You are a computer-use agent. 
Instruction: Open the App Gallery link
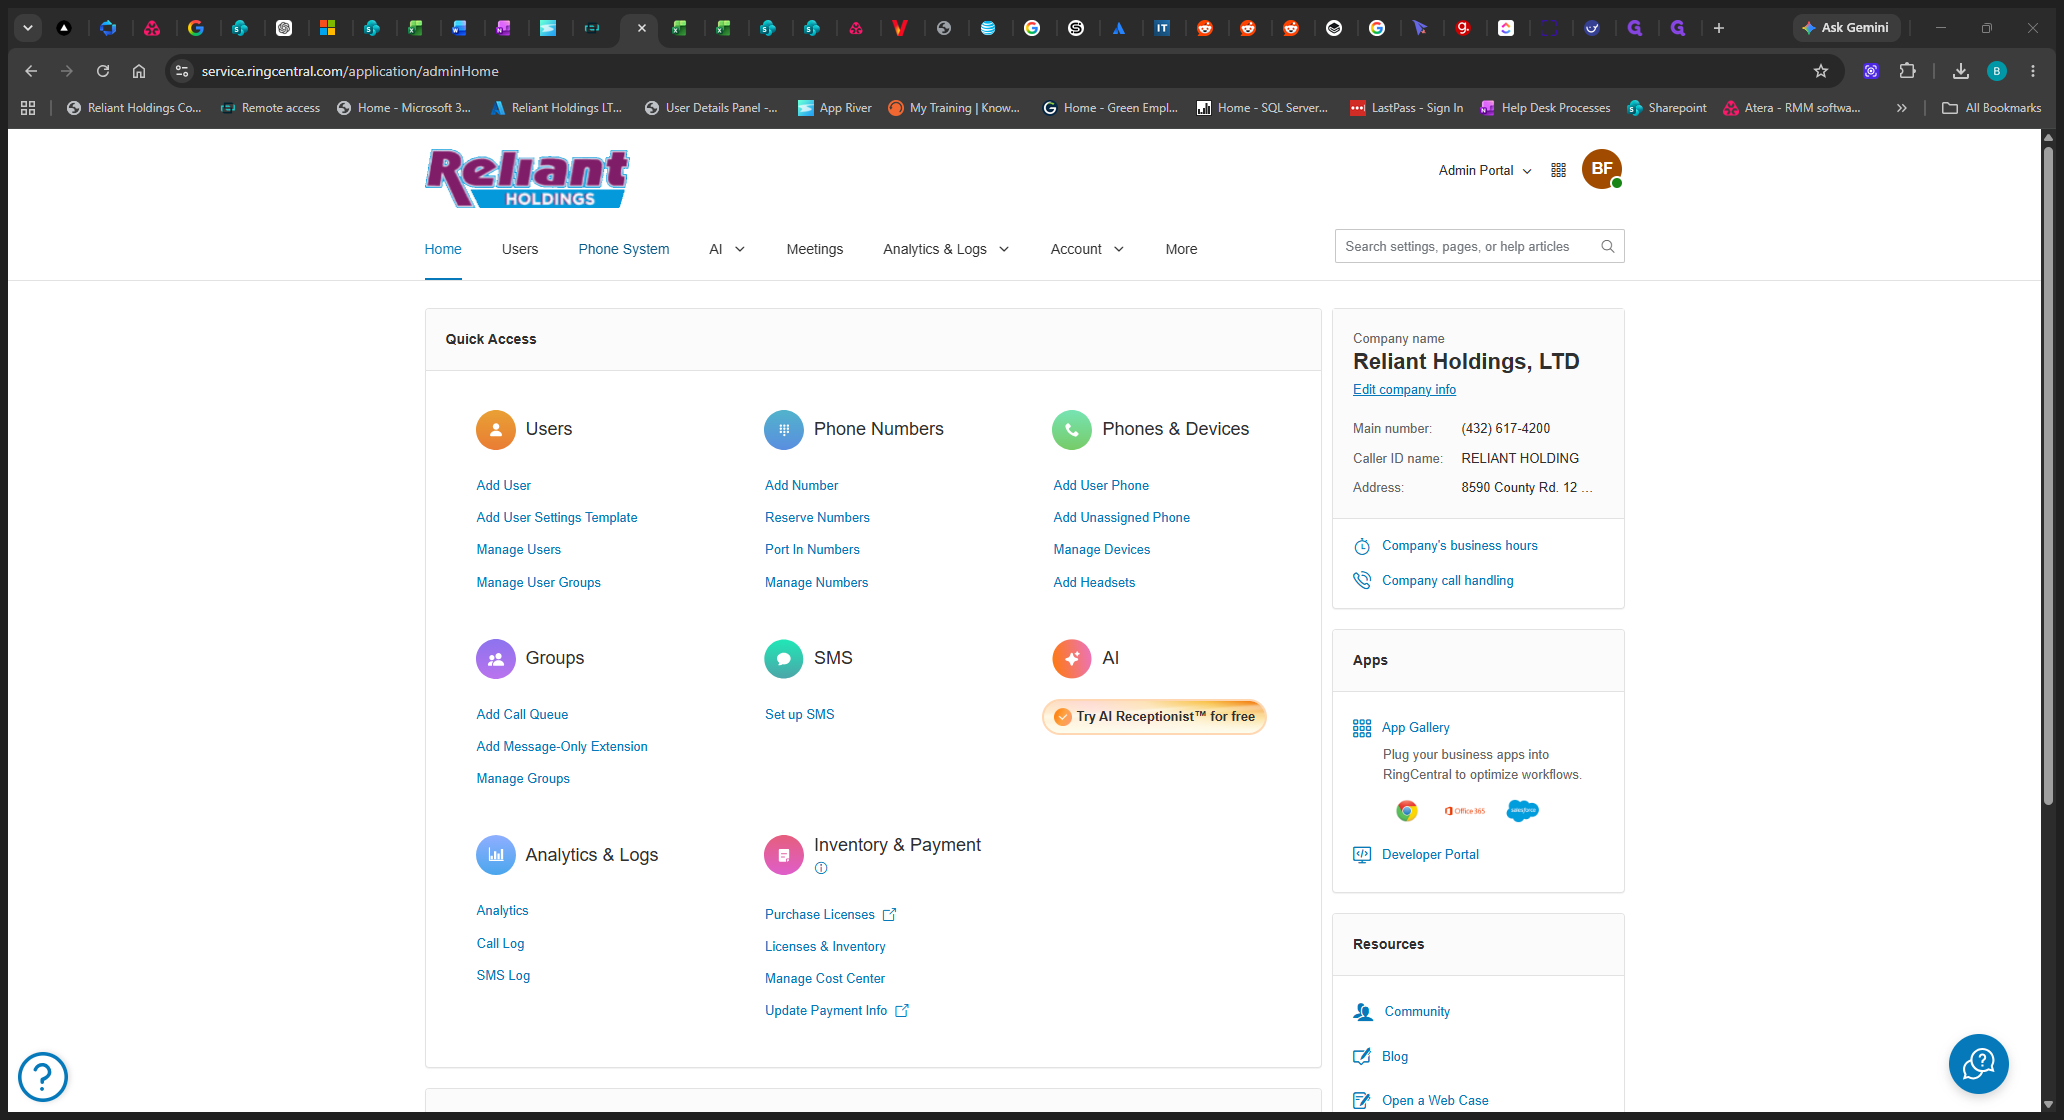coord(1416,728)
